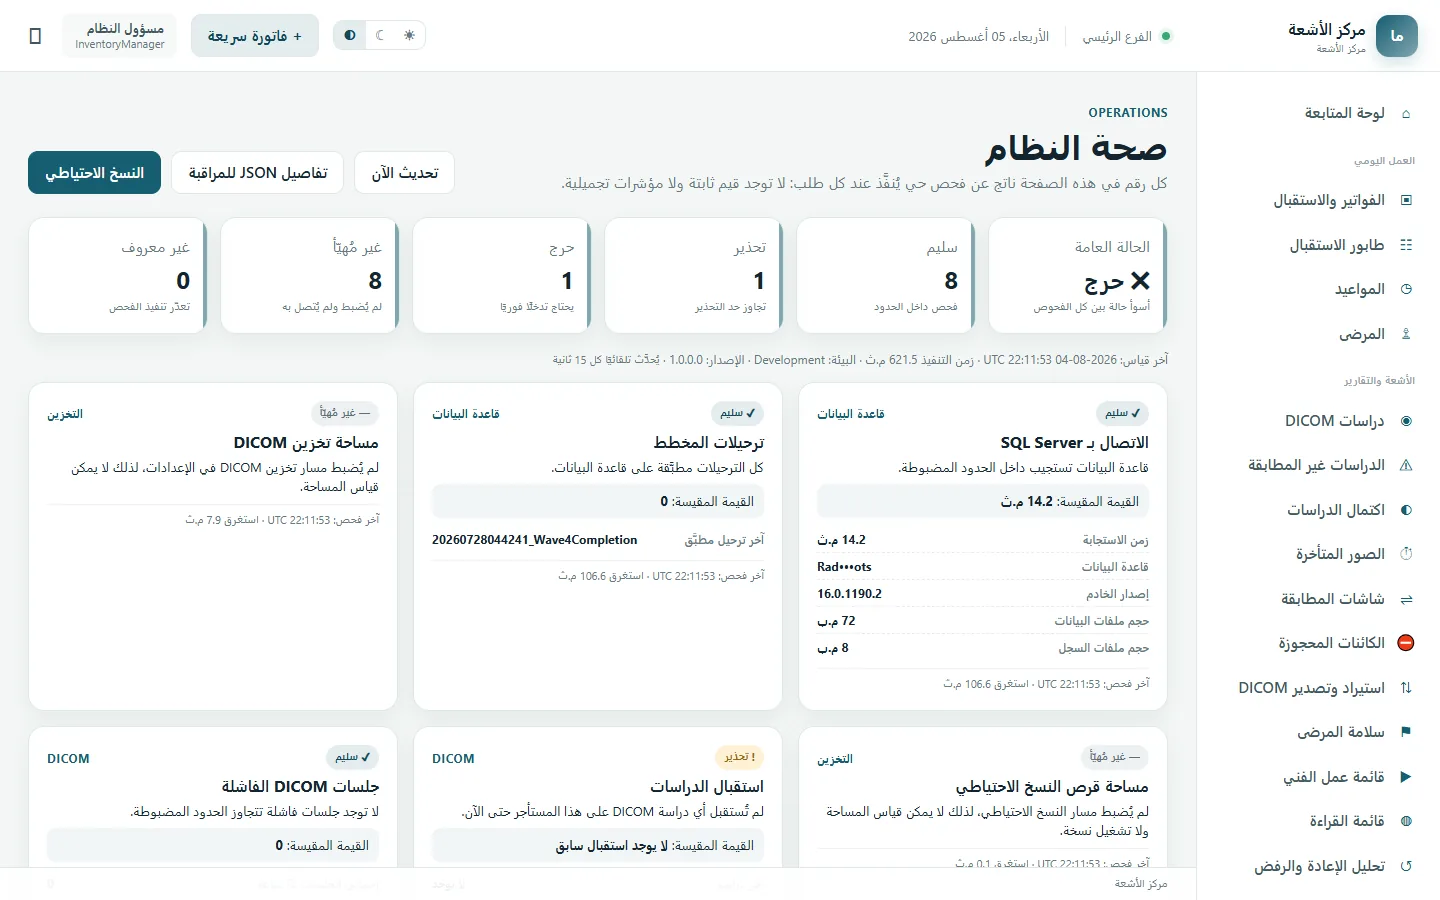Click the مسؤول النظام user badge
Image resolution: width=1440 pixels, height=900 pixels.
[119, 36]
